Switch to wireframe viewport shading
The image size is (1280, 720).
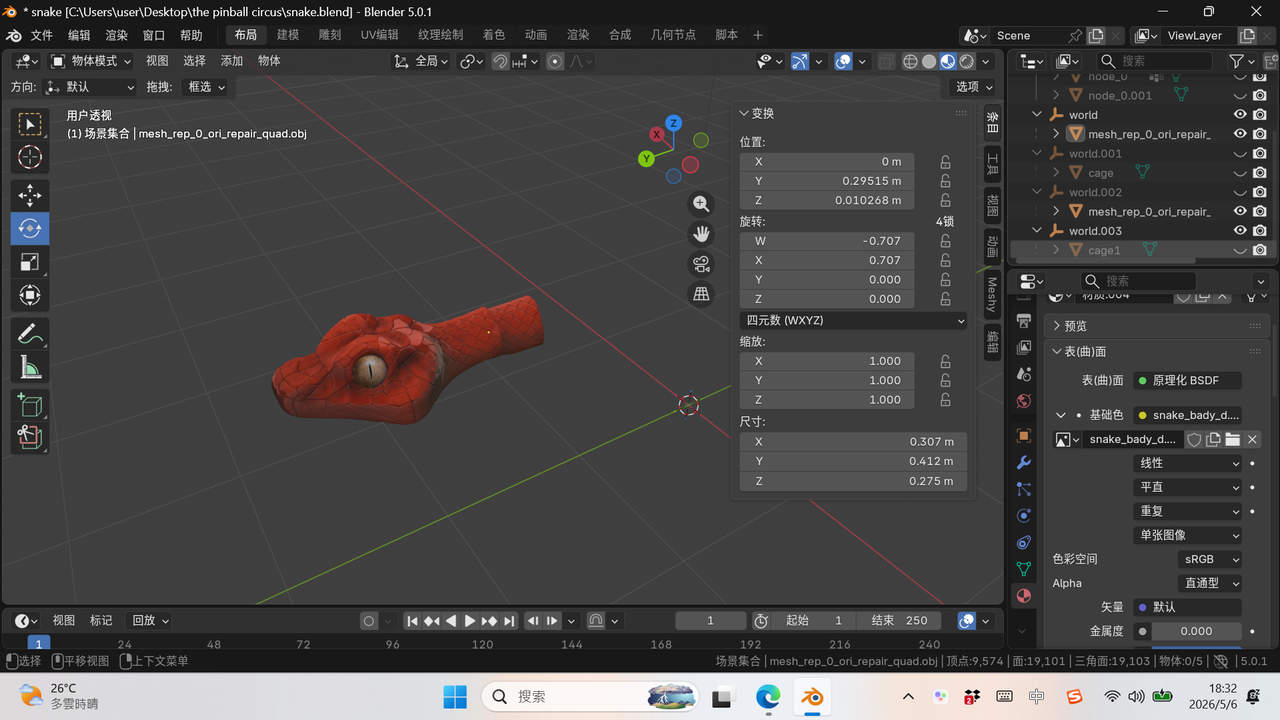pos(910,61)
